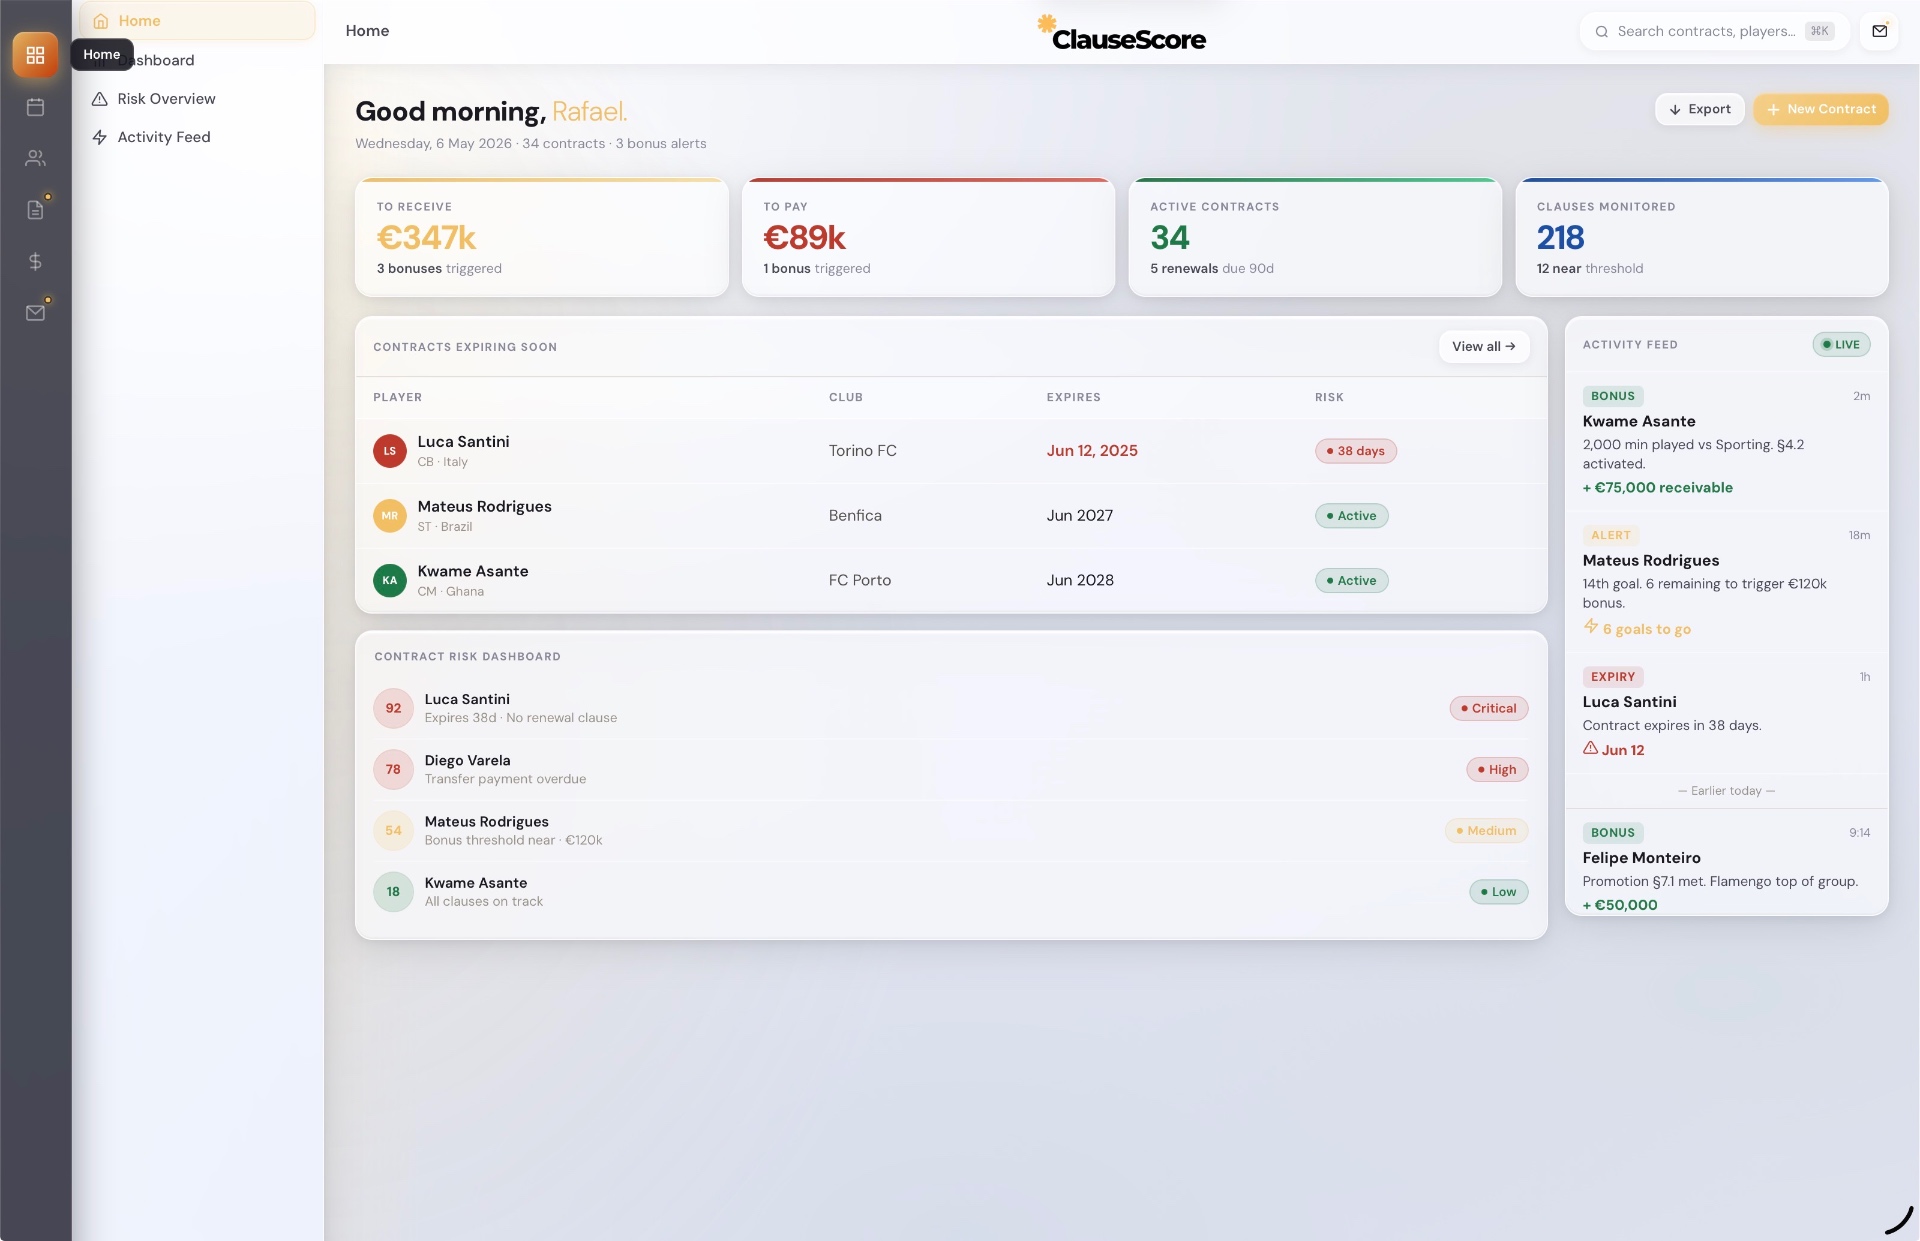Click the risk score 18 badge

393,892
